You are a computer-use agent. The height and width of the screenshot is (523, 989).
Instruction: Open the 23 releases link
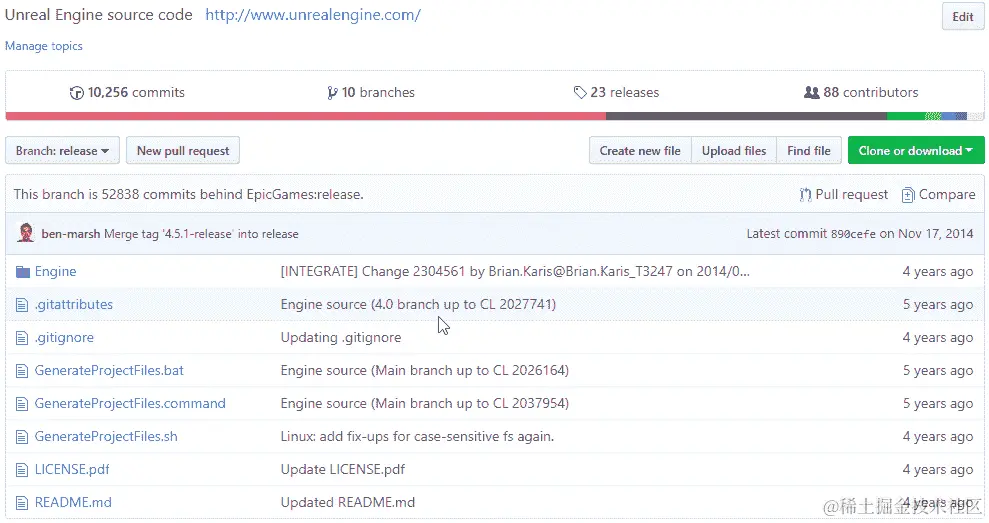(616, 93)
